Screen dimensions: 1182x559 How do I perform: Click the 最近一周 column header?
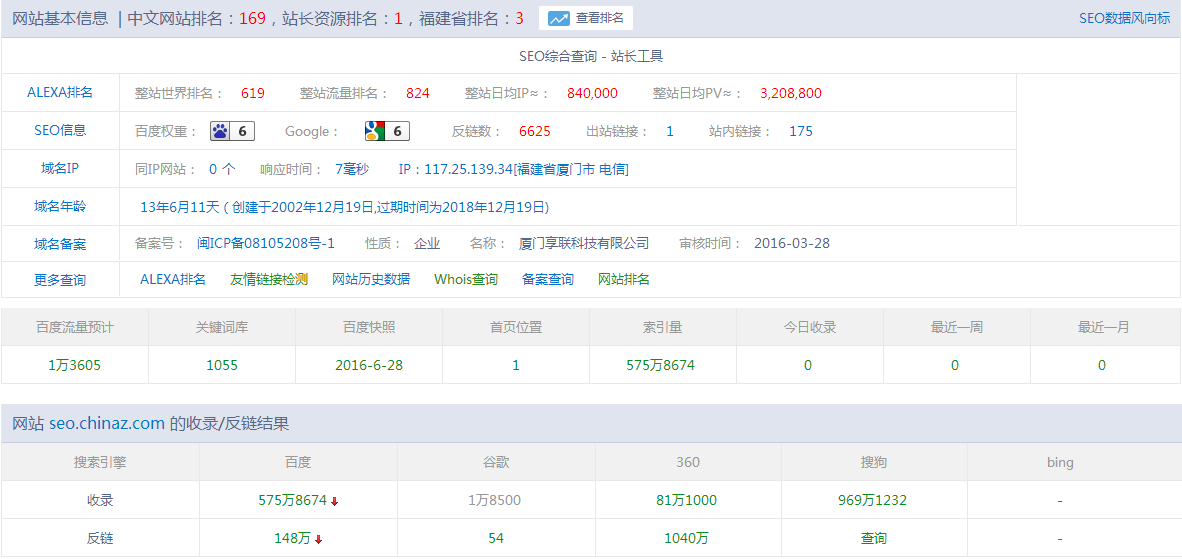tap(957, 328)
